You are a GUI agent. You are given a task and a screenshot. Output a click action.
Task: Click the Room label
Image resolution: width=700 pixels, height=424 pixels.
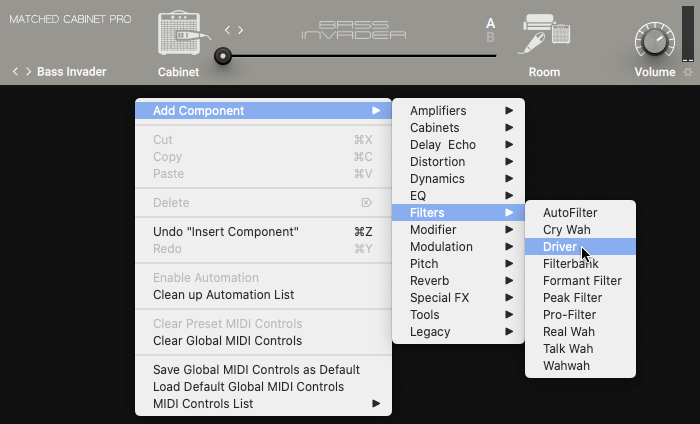click(x=544, y=72)
